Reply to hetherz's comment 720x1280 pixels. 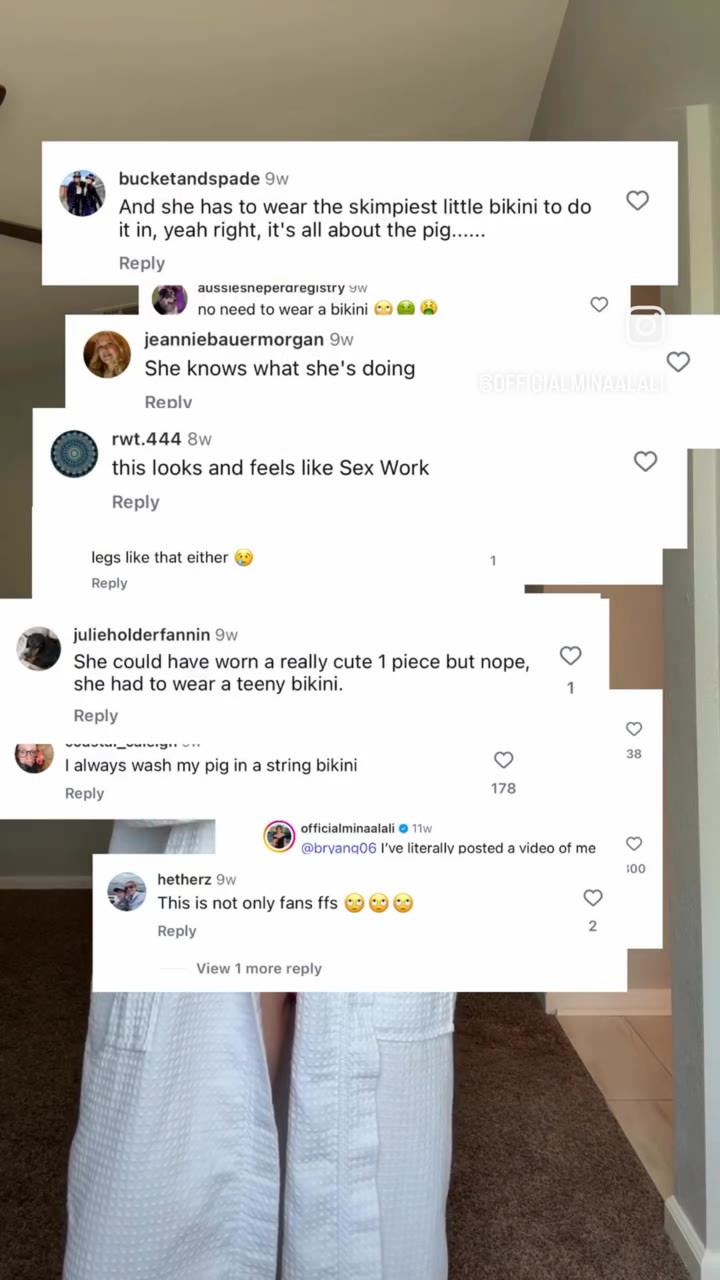click(177, 931)
